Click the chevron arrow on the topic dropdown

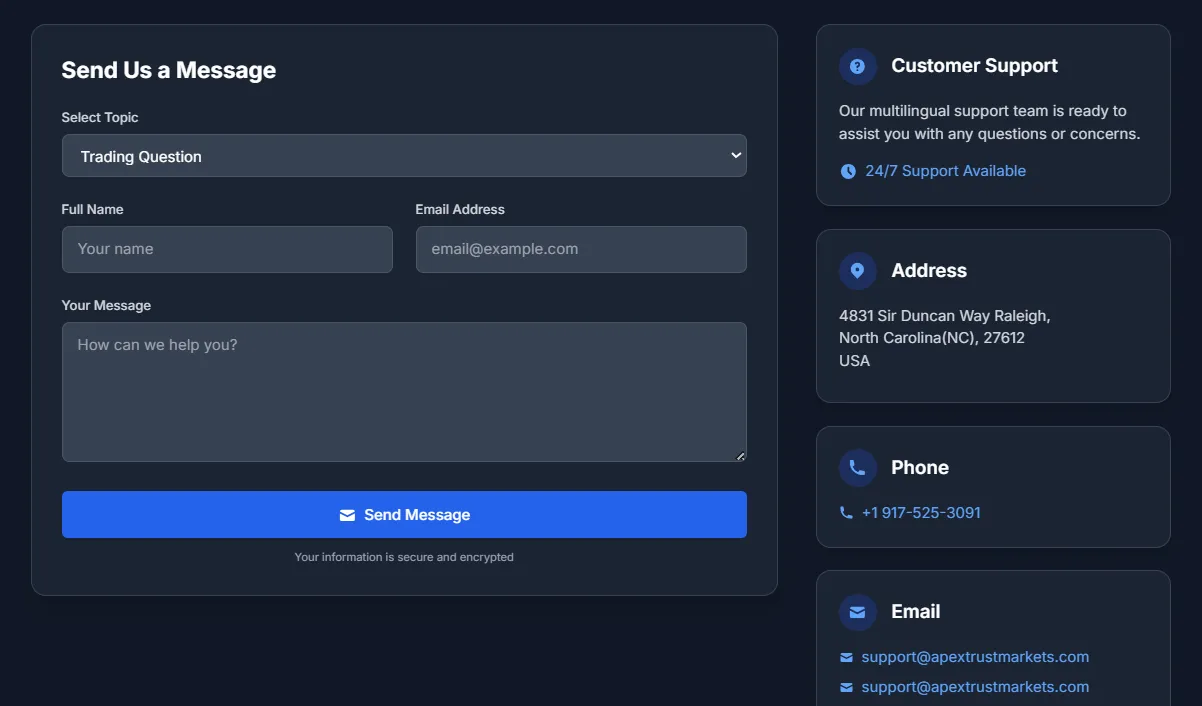click(x=736, y=156)
